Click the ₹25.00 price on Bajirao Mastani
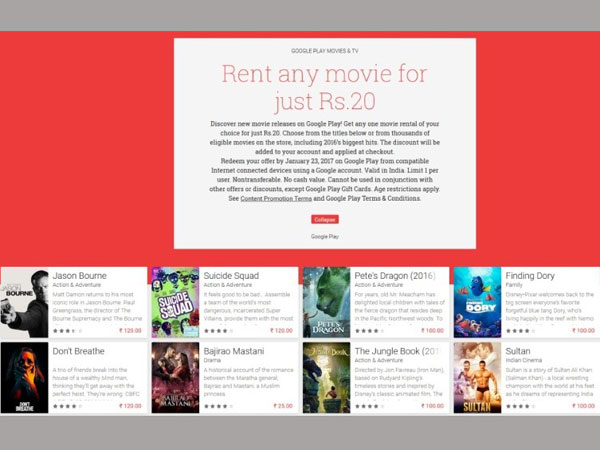600x450 pixels. 283,406
